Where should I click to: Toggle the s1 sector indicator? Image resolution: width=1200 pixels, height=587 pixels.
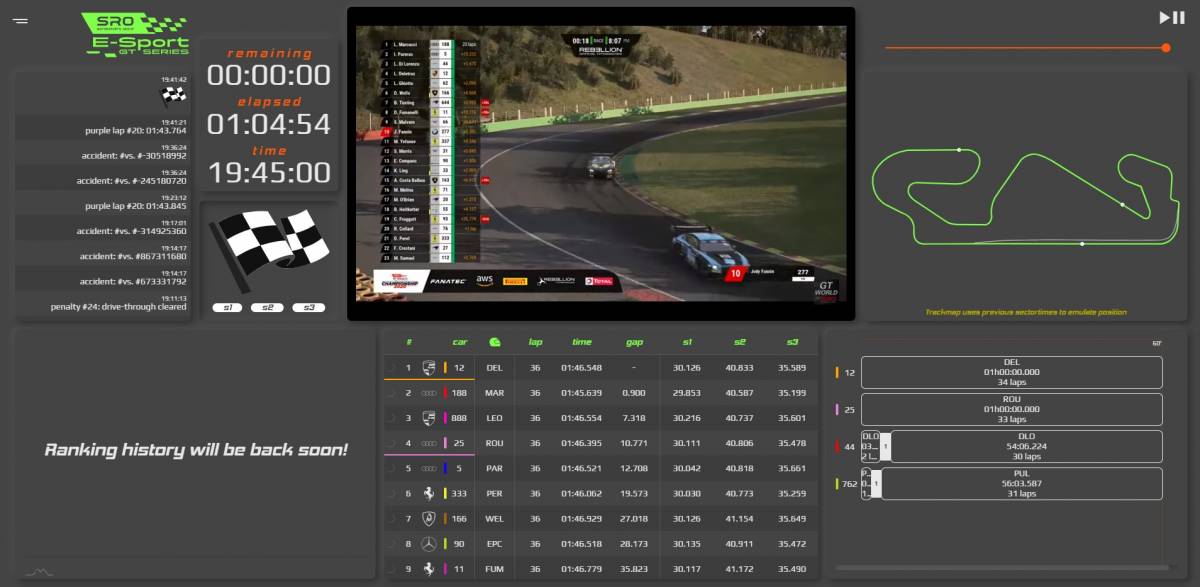[x=228, y=308]
